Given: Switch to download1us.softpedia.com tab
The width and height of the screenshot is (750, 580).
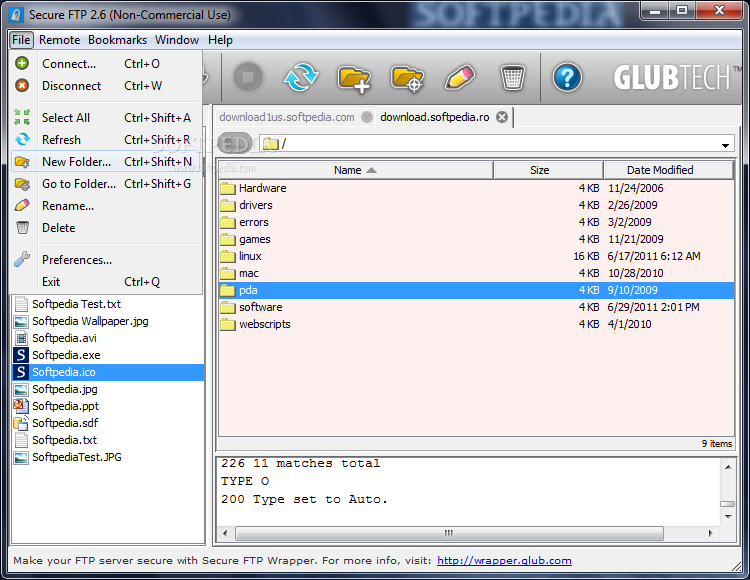Looking at the screenshot, I should [287, 117].
